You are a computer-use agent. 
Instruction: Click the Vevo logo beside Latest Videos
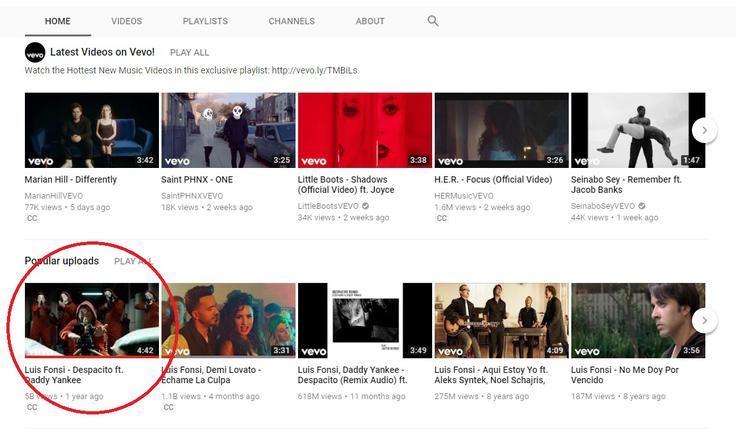tap(35, 52)
